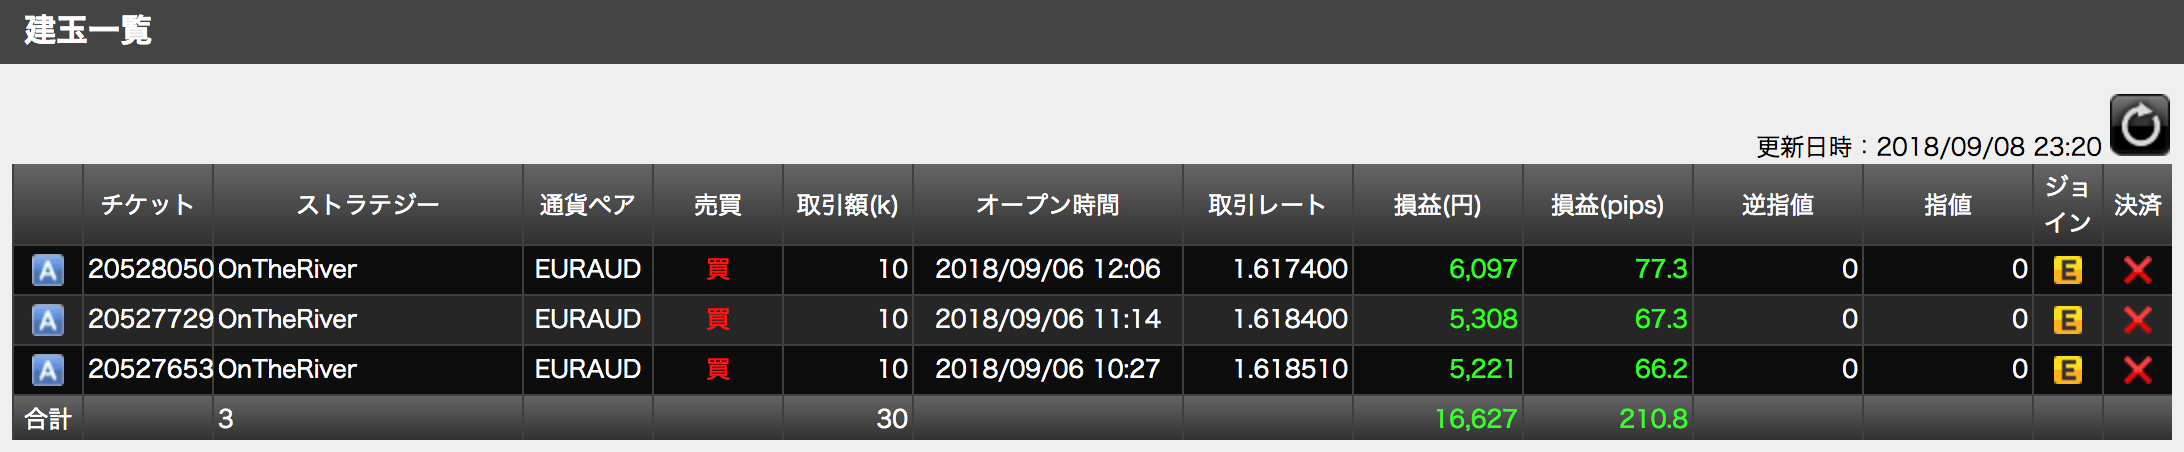Click the yellow E join icon, first row
This screenshot has width=2184, height=452.
coord(2067,270)
